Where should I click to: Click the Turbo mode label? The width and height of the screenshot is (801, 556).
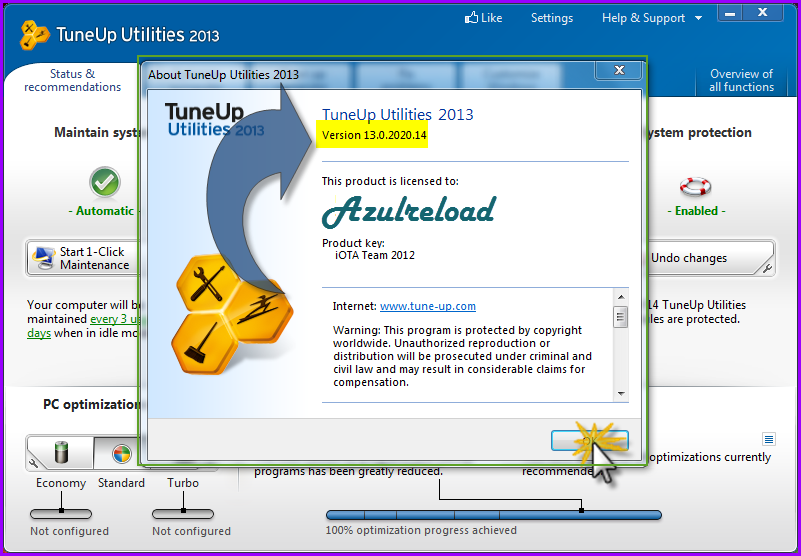coord(183,483)
